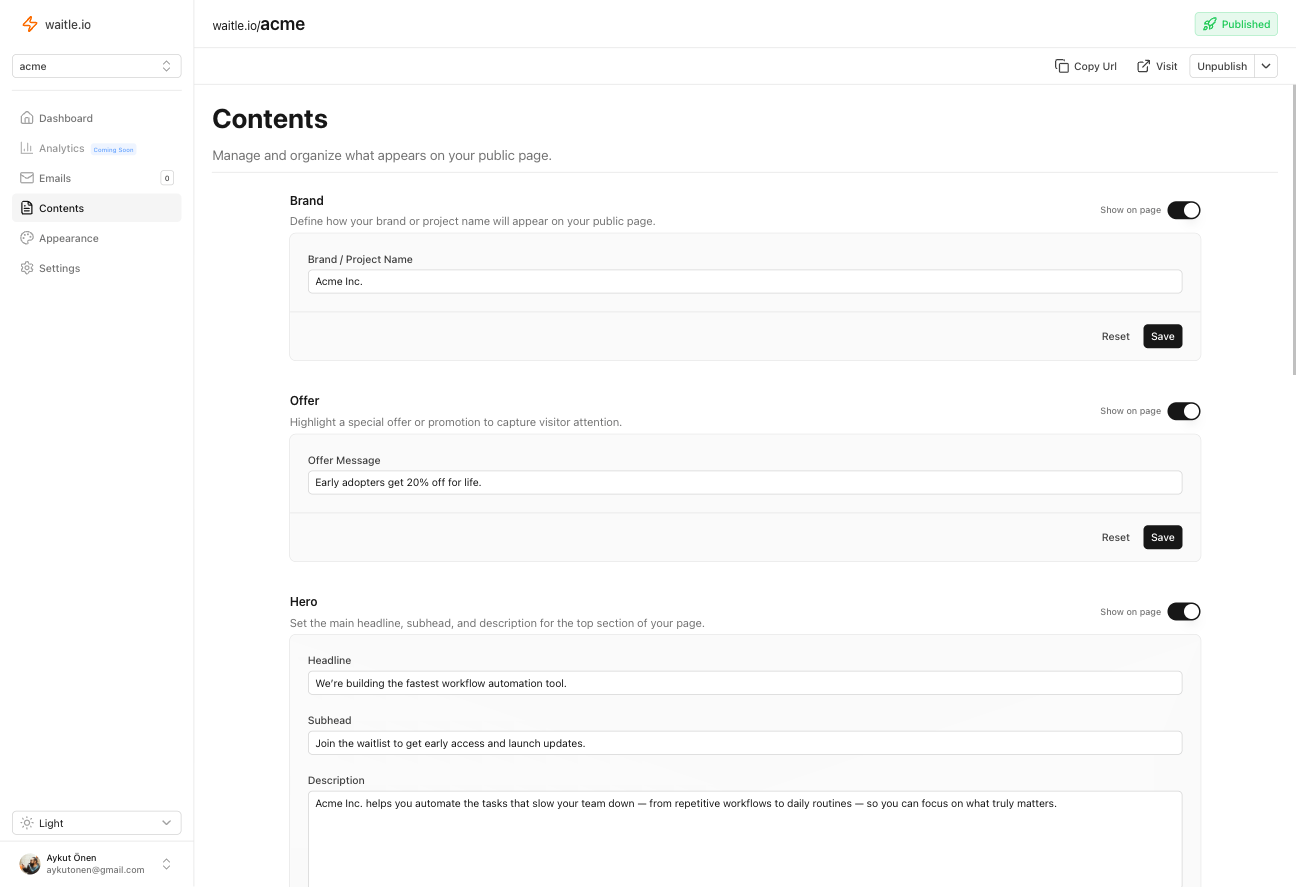Open the Dashboard from the sidebar

[65, 118]
